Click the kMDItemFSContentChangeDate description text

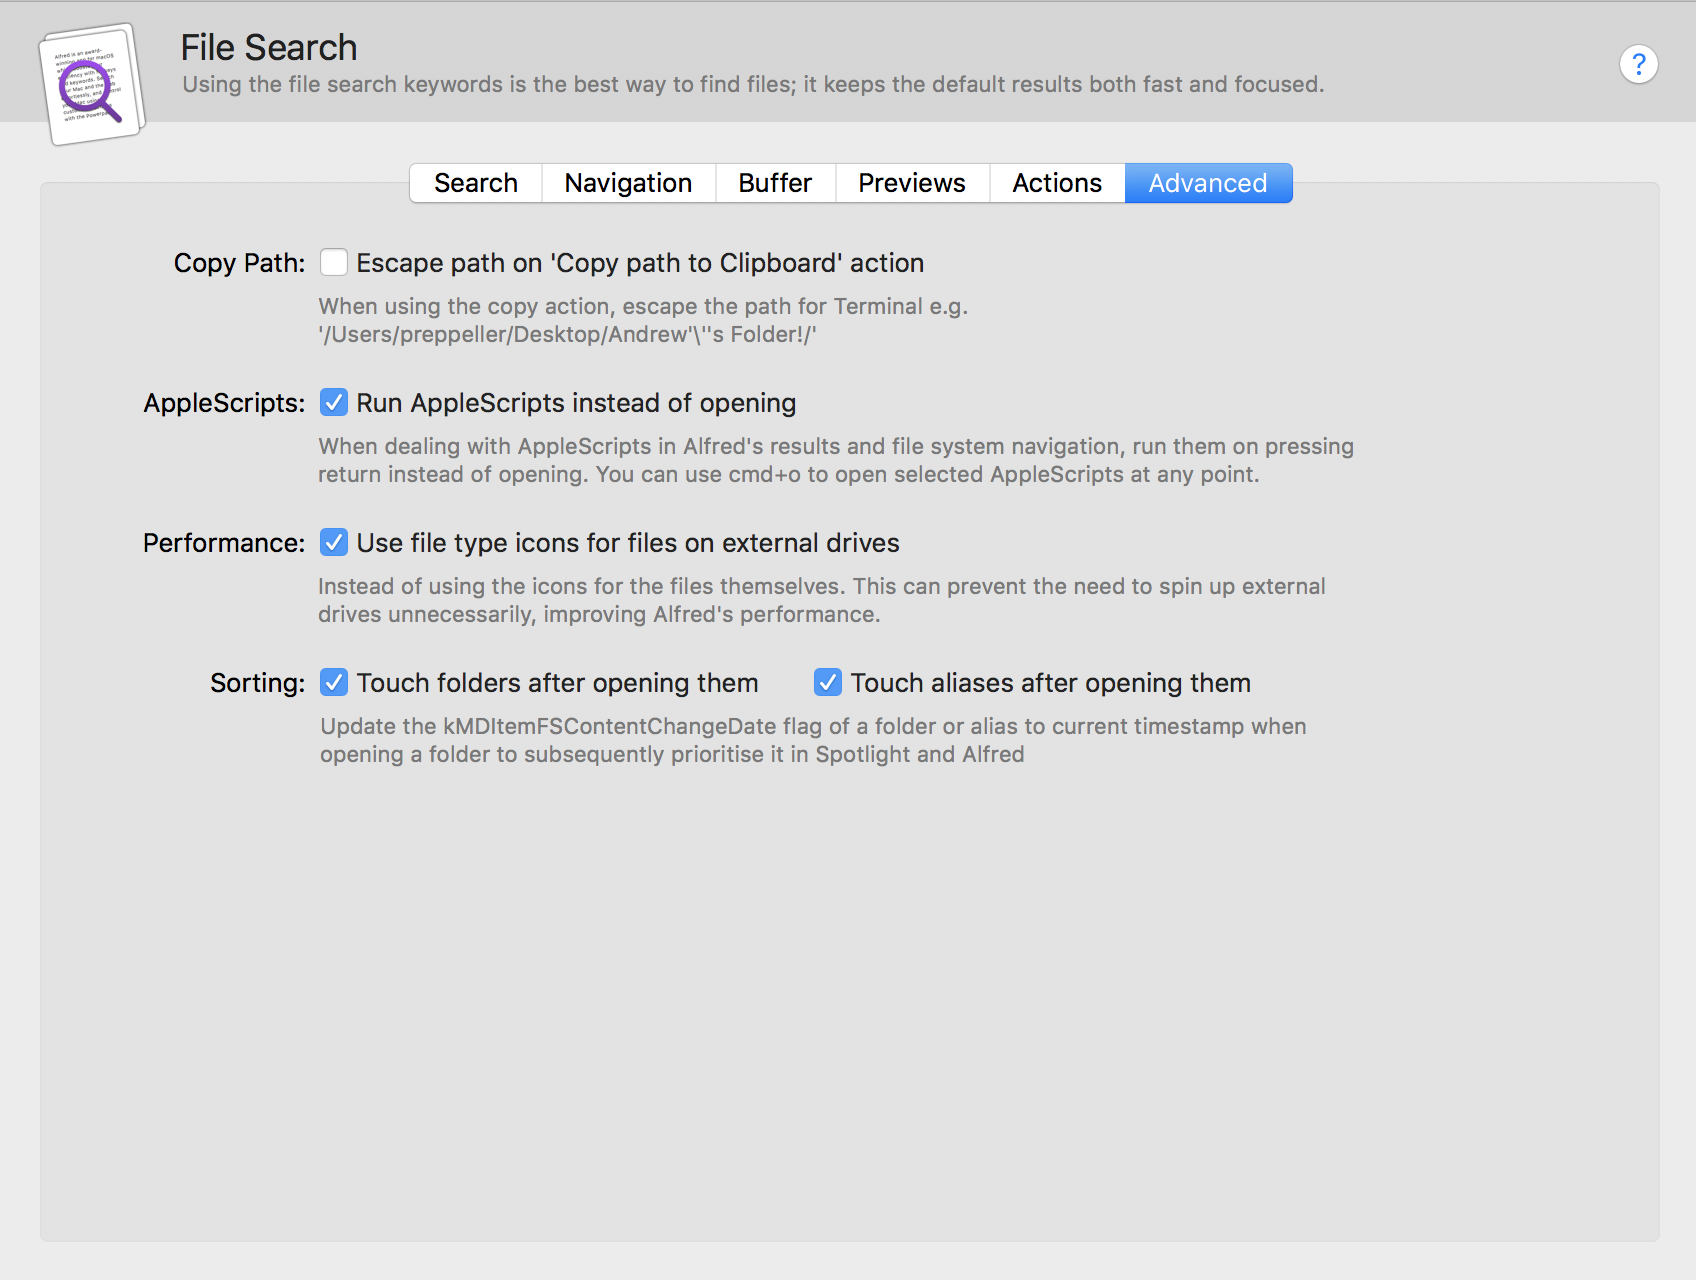813,740
